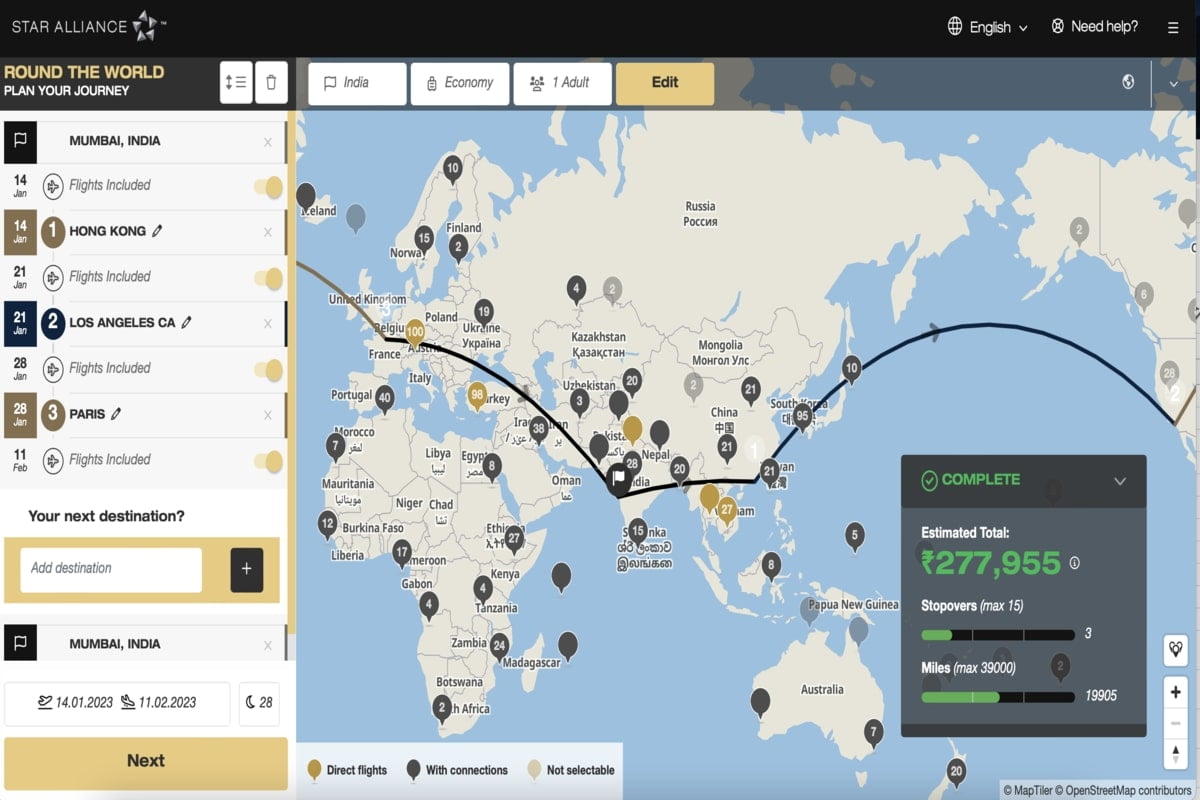Click the 14 Jan date tile for Hong Kong
The width and height of the screenshot is (1200, 800).
[x=20, y=232]
